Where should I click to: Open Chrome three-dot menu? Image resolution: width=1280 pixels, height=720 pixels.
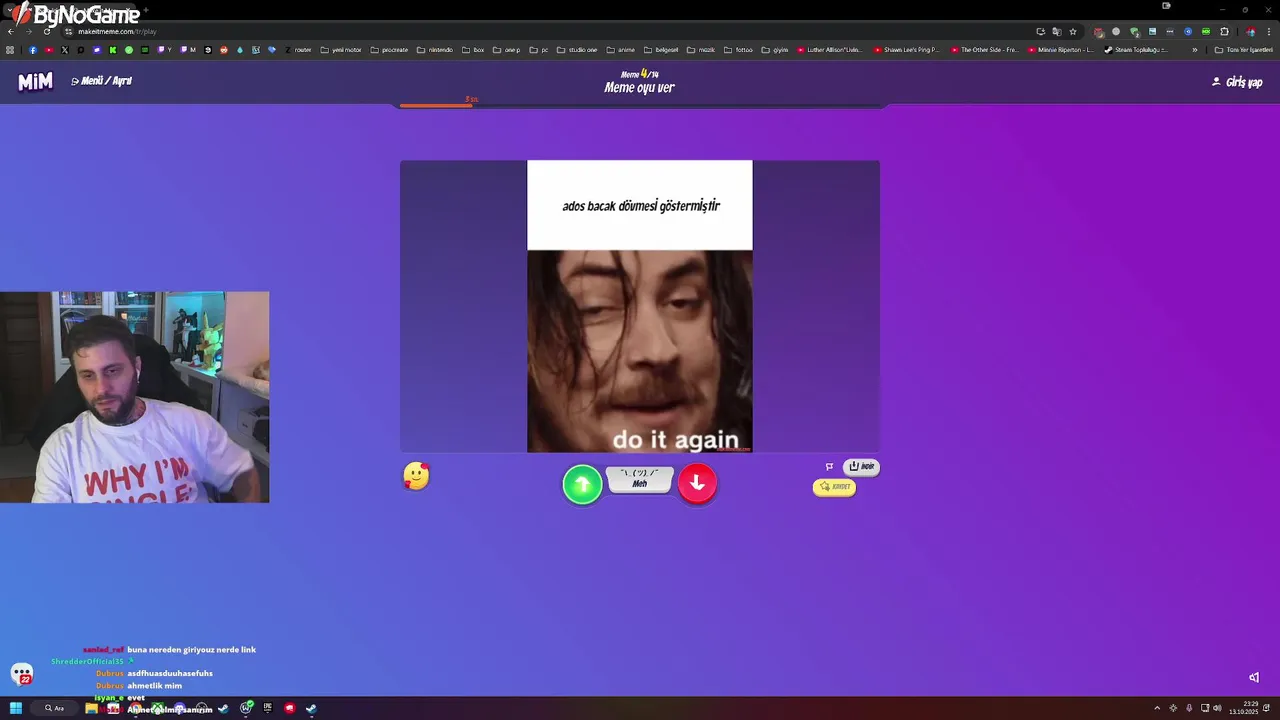click(x=1269, y=31)
